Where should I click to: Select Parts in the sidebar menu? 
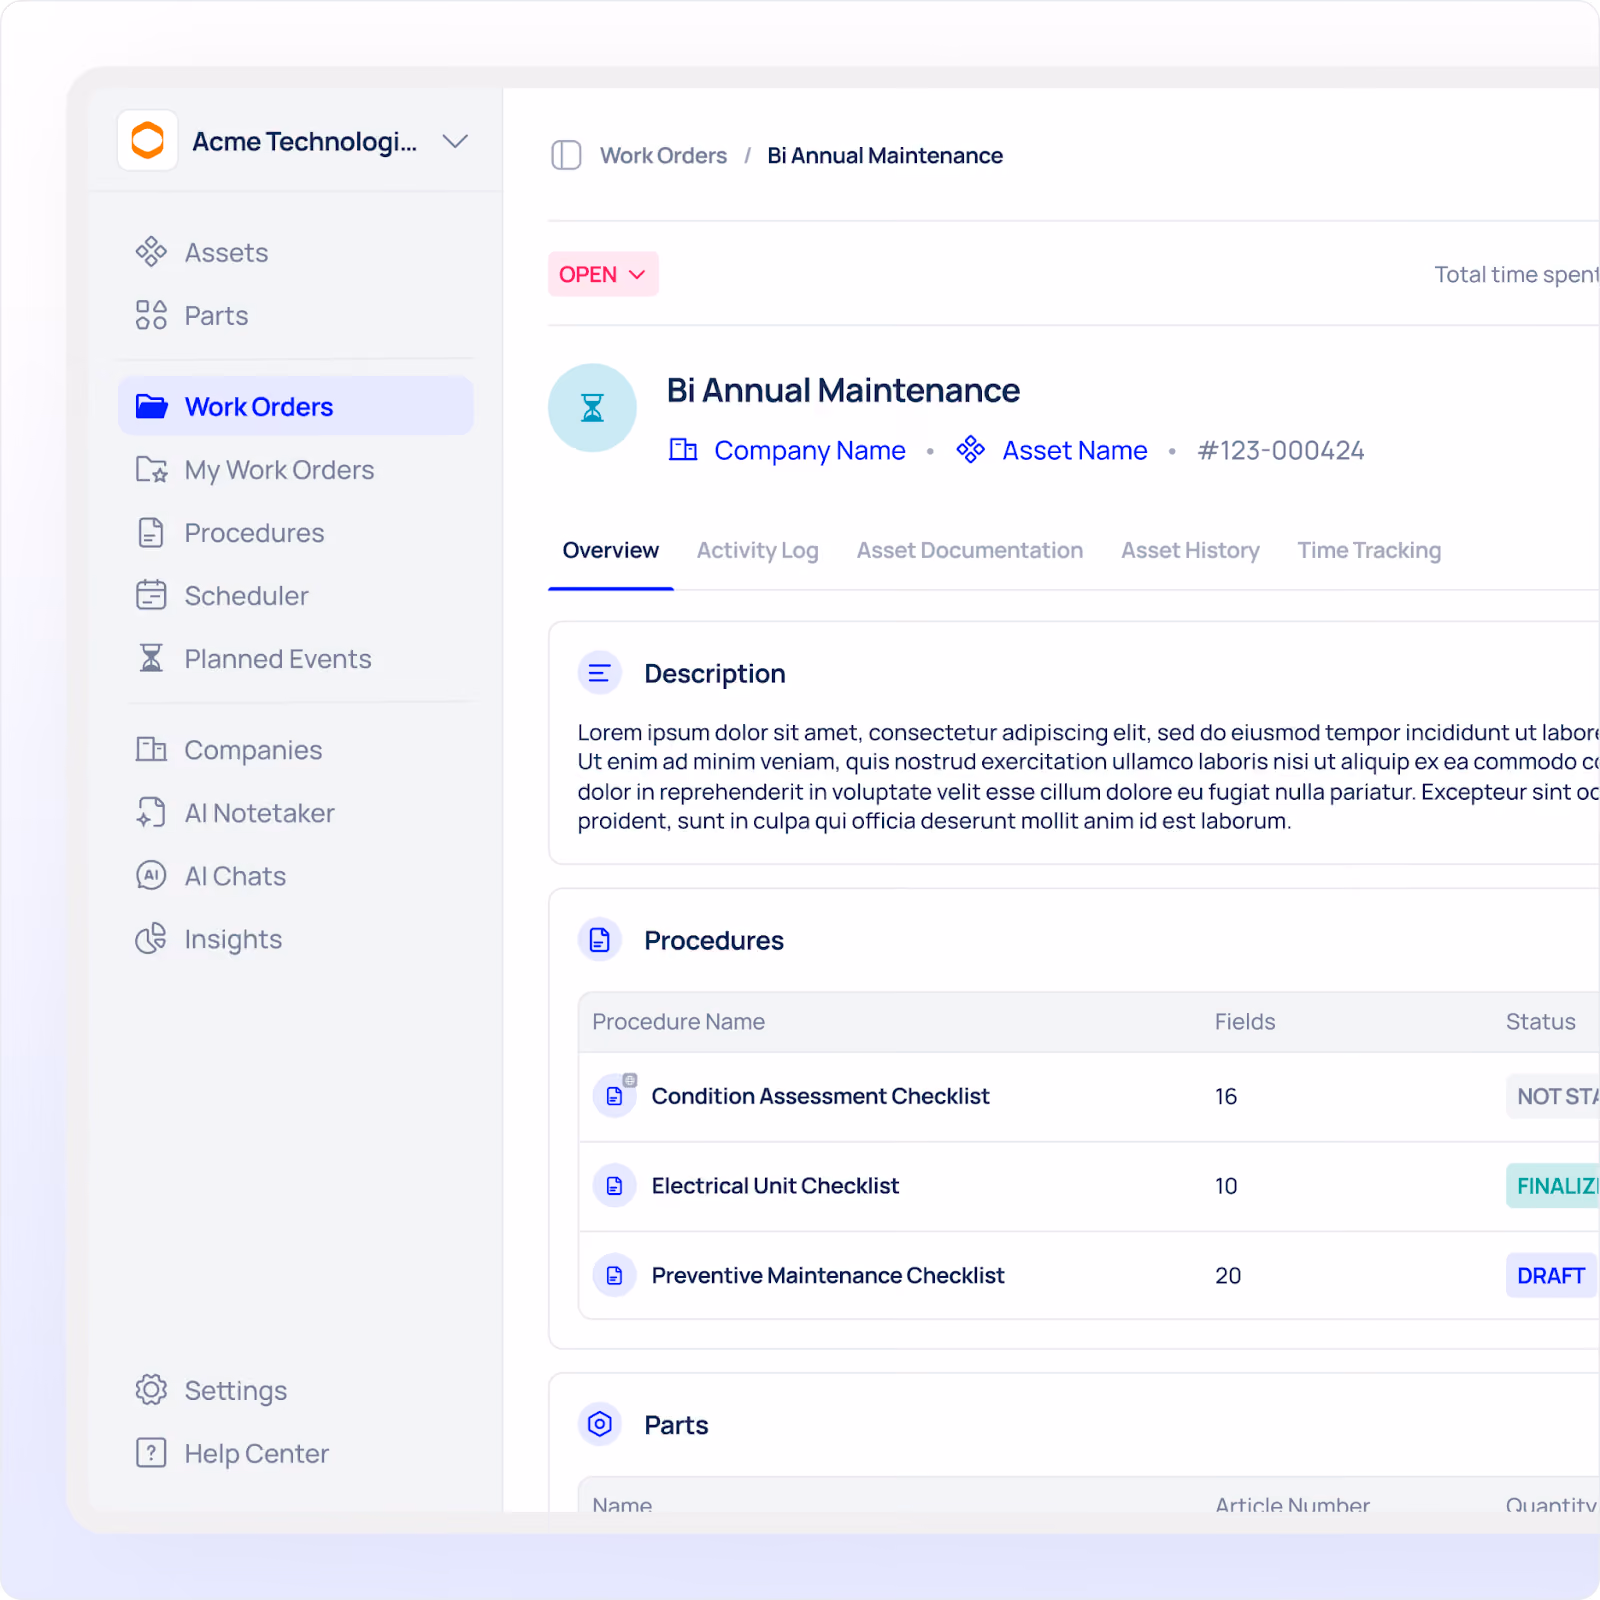(x=296, y=315)
